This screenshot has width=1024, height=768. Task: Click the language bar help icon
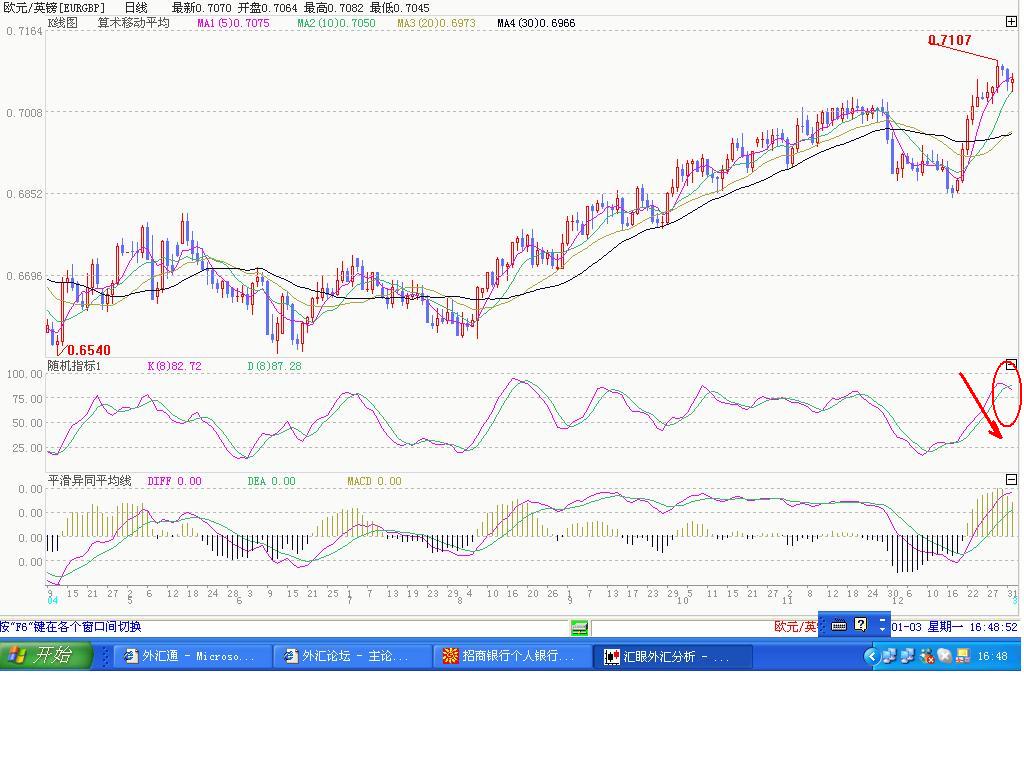(x=860, y=625)
